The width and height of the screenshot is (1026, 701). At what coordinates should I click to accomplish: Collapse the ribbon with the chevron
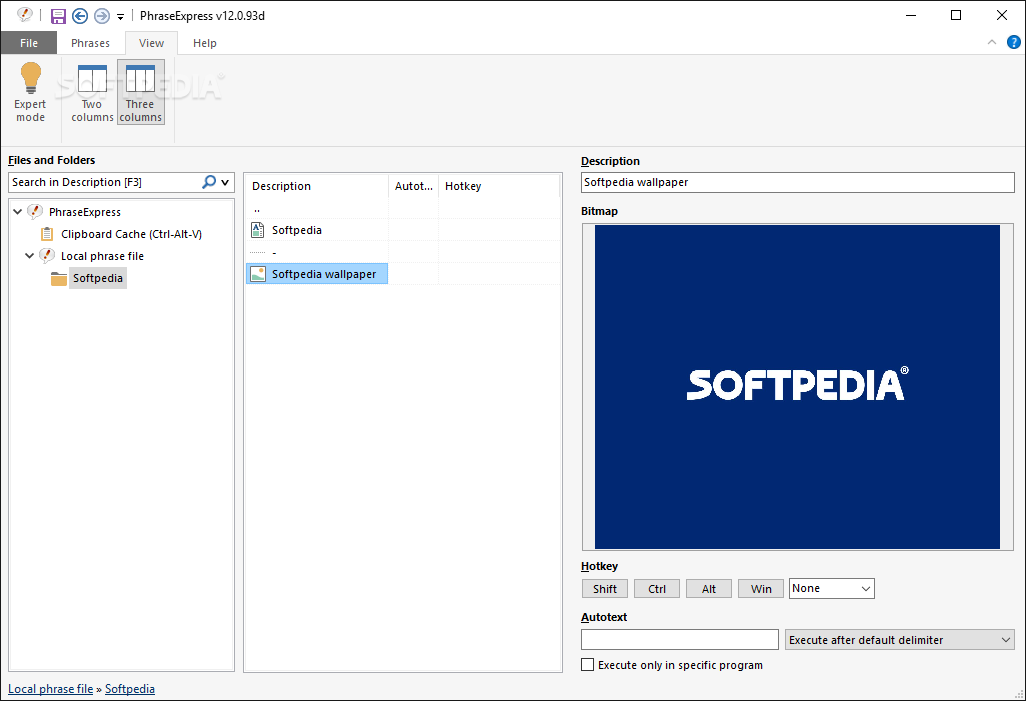coord(992,42)
